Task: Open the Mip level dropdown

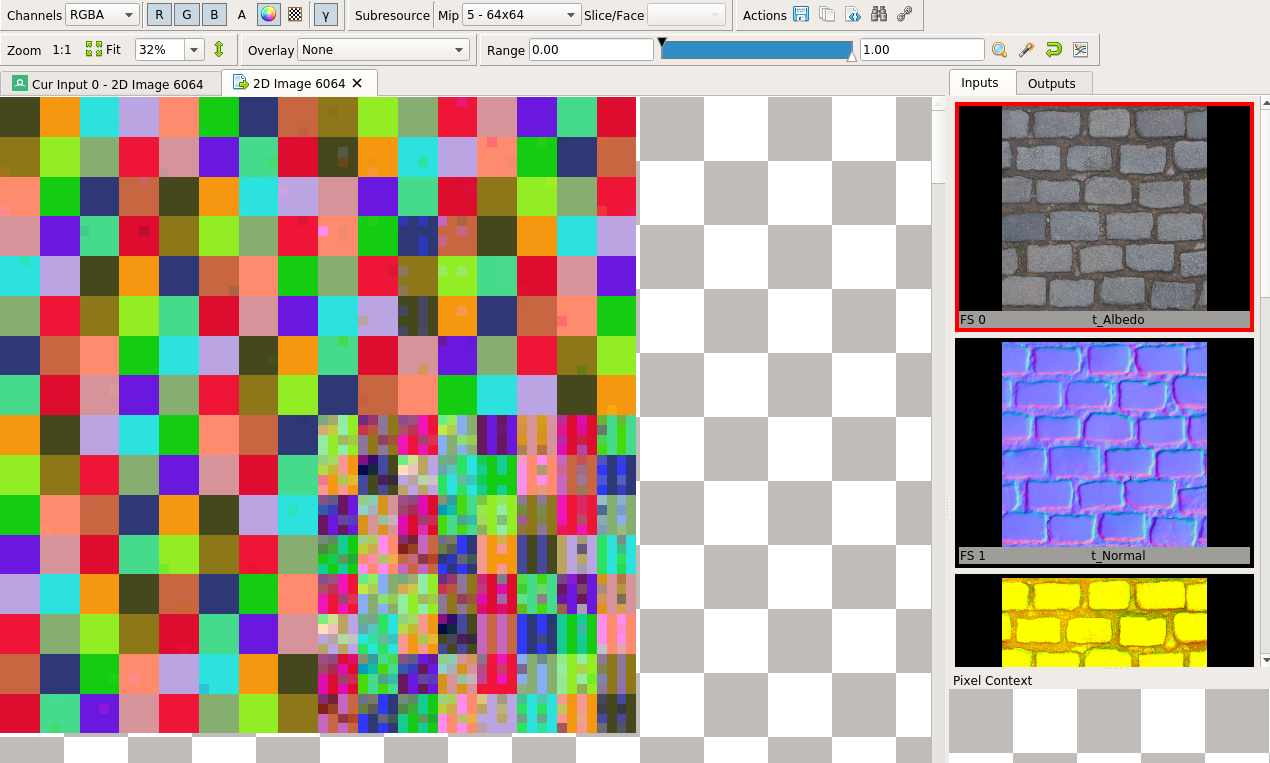Action: click(521, 15)
